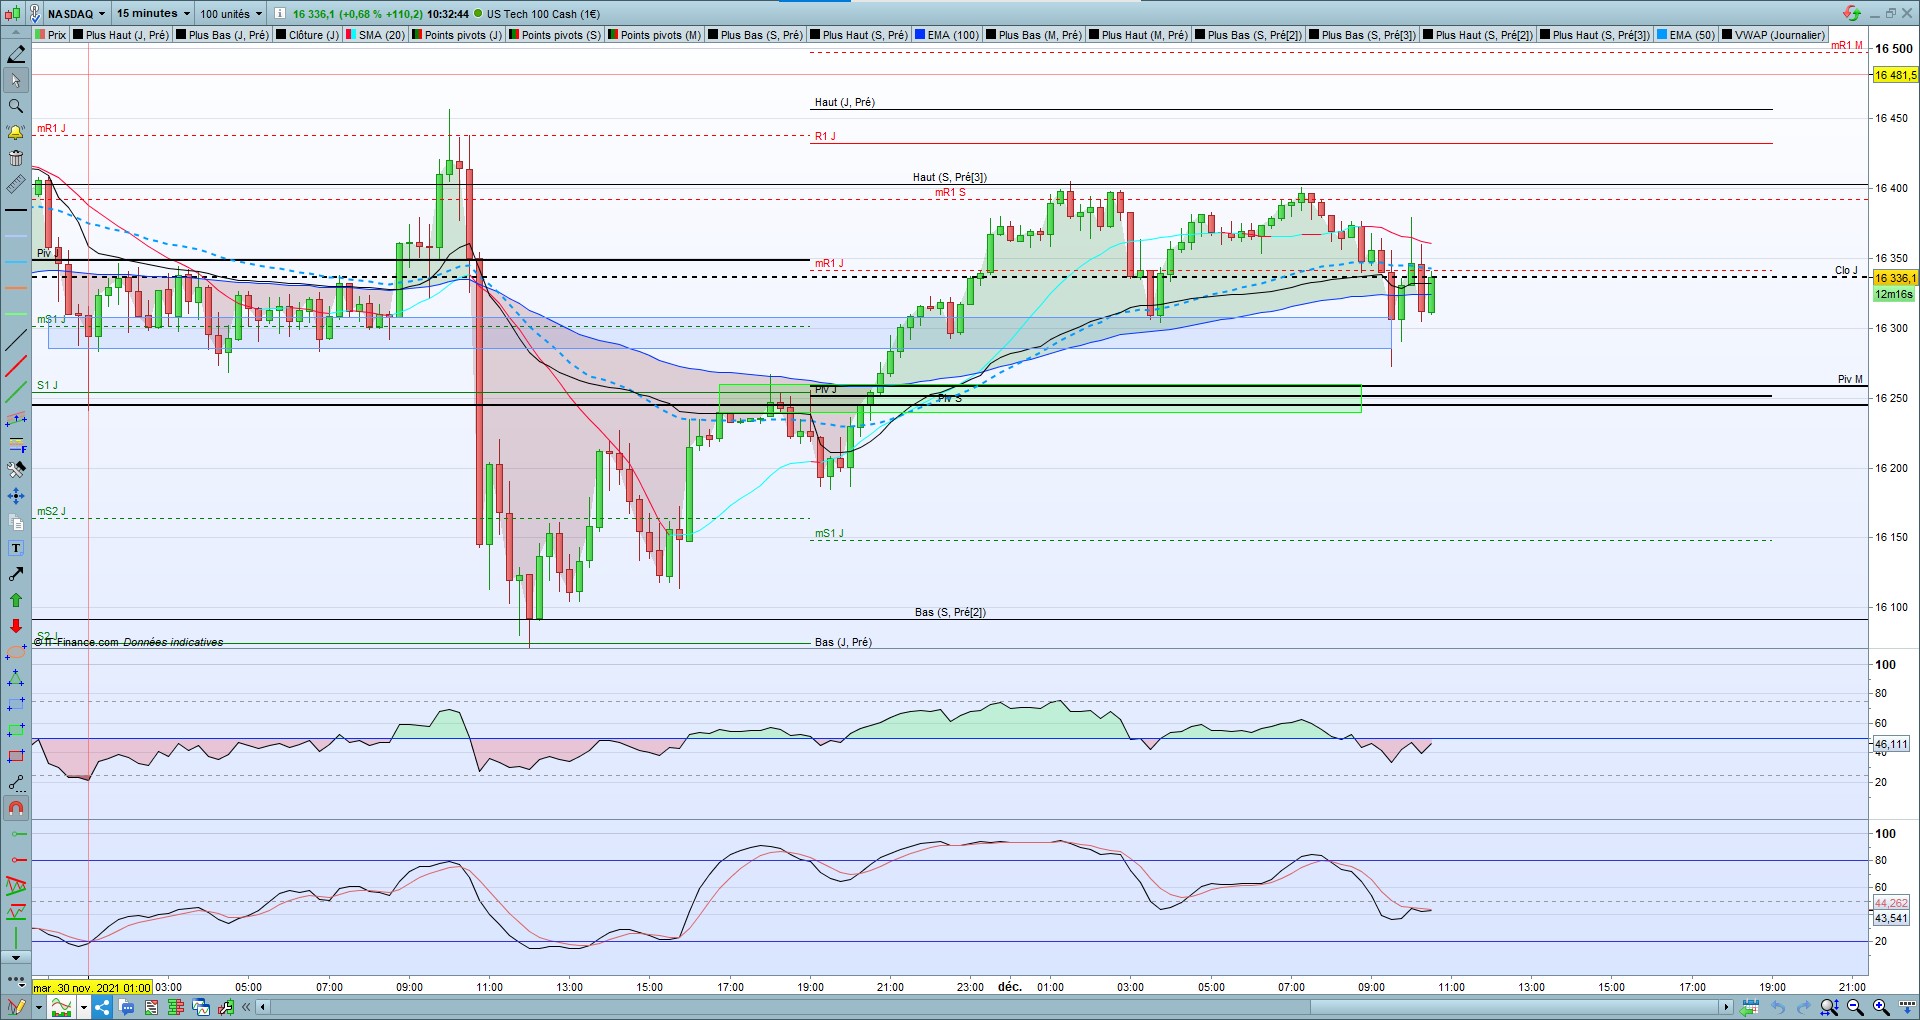The height and width of the screenshot is (1020, 1920).
Task: Click the Plus Haut (M, Pré) indicator label
Action: [1139, 35]
